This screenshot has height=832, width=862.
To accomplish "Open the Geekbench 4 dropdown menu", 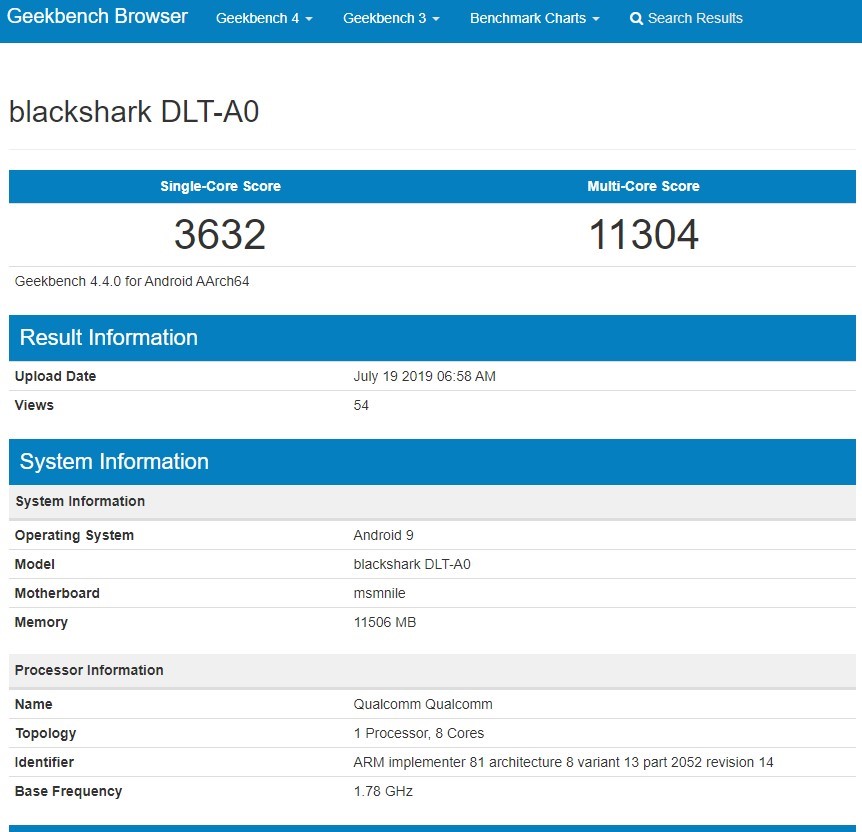I will tap(264, 19).
